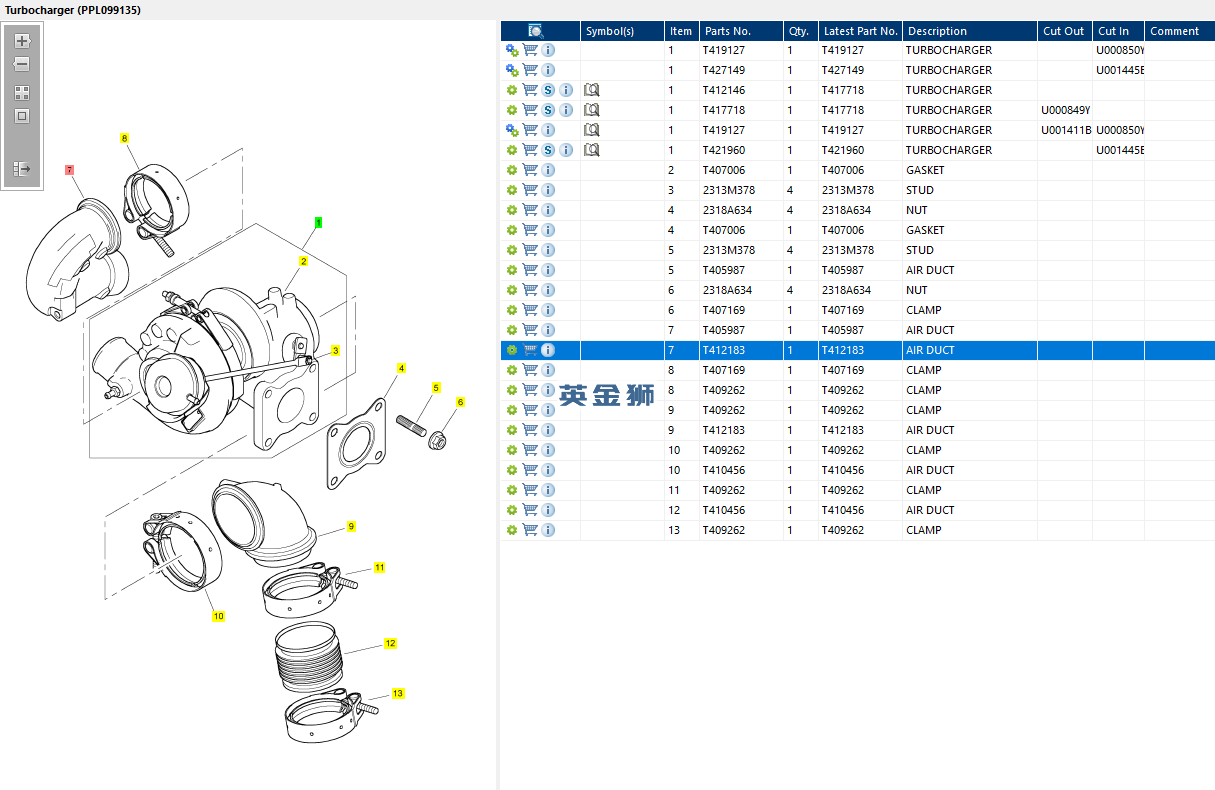The height and width of the screenshot is (790, 1215).
Task: Click the gear icon for clamp T407169 item 6
Action: pos(512,310)
